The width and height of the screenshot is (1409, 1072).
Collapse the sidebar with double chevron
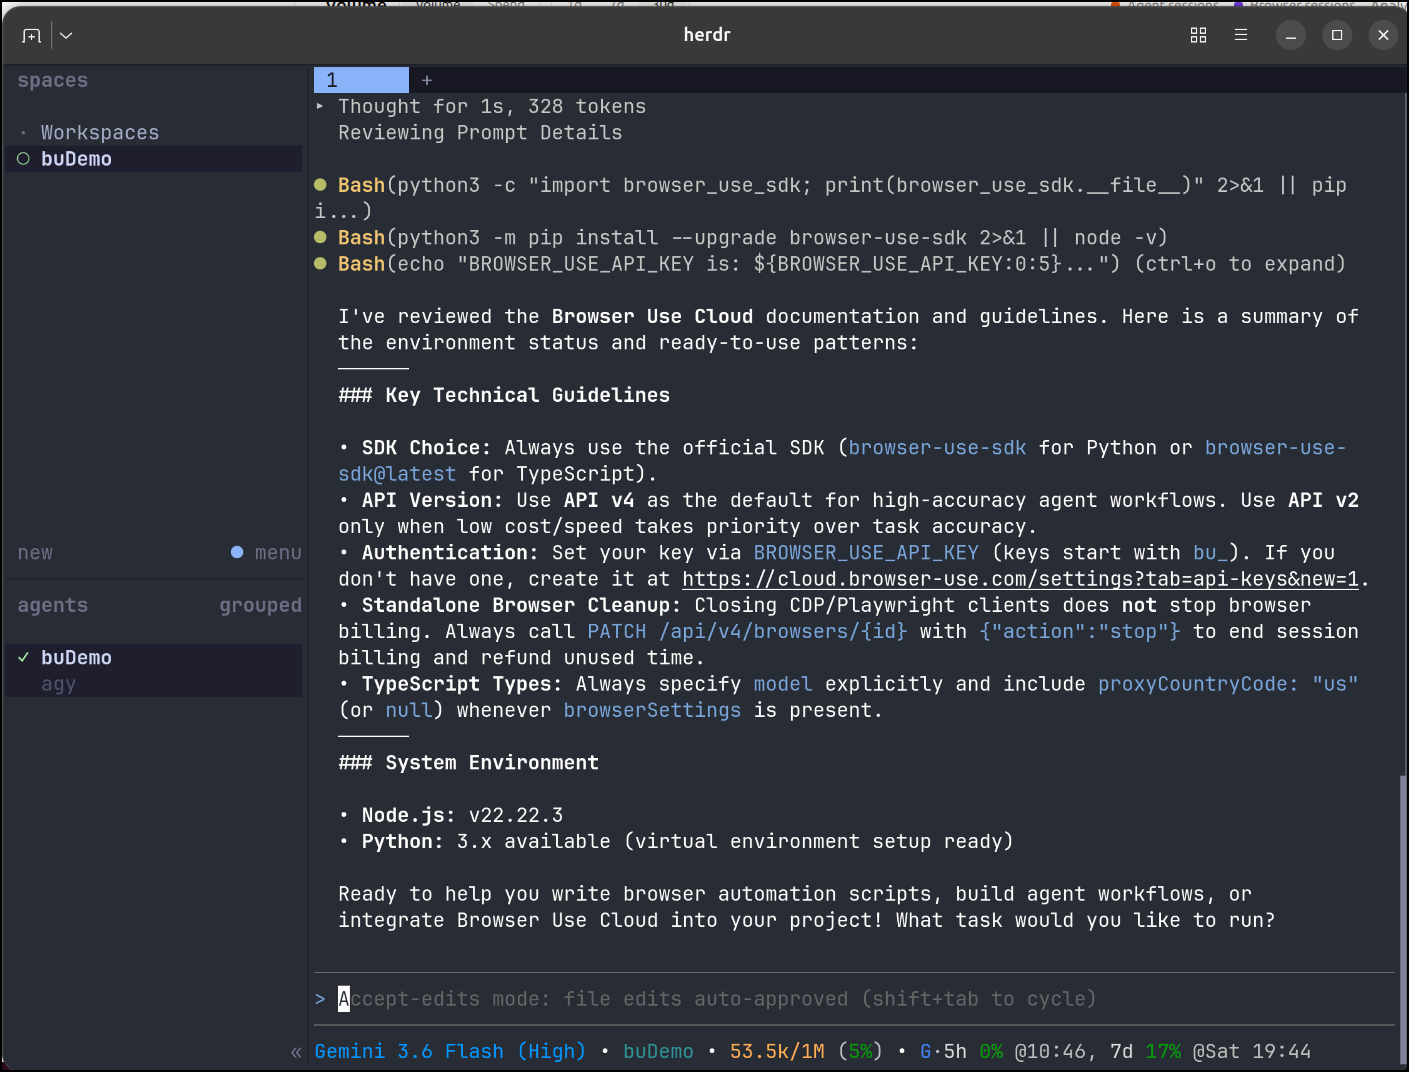[x=296, y=1052]
